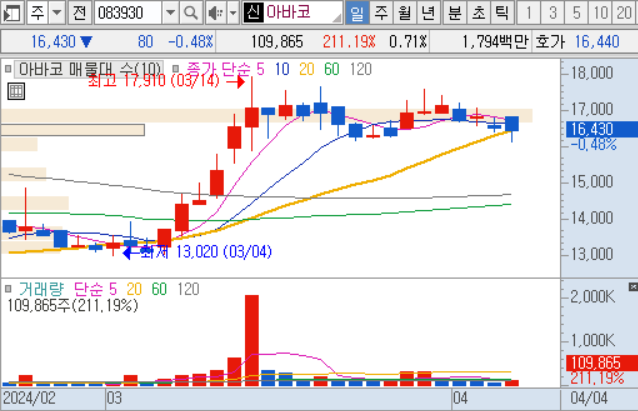Screen dimensions: 638x411
Task: Select interval button 5
Action: [577, 13]
